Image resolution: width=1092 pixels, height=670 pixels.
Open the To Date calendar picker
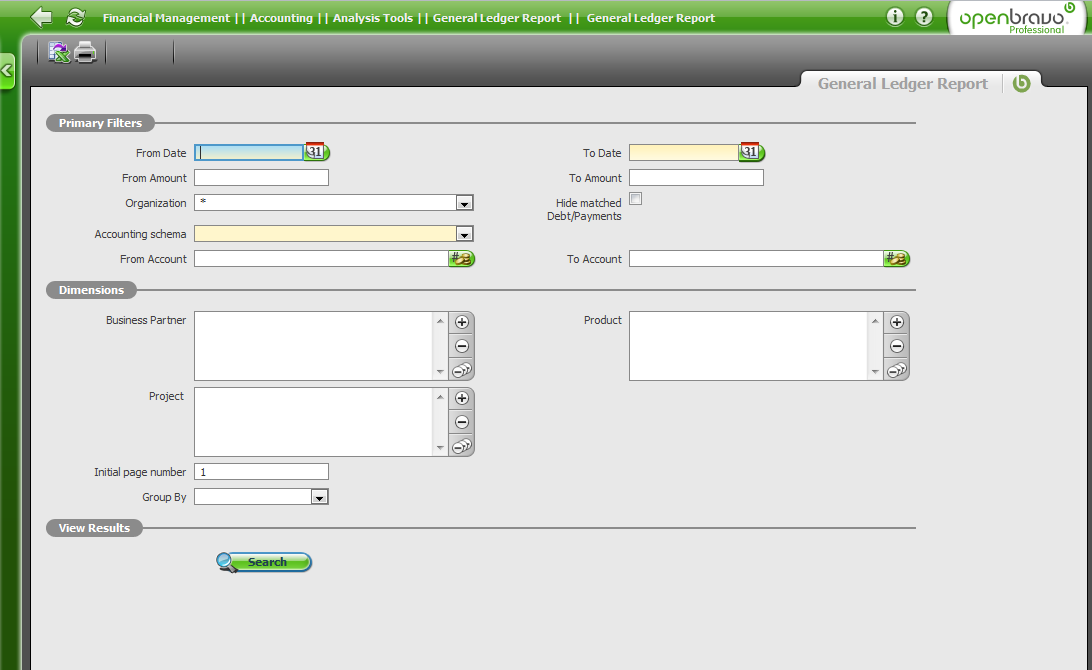pos(751,152)
